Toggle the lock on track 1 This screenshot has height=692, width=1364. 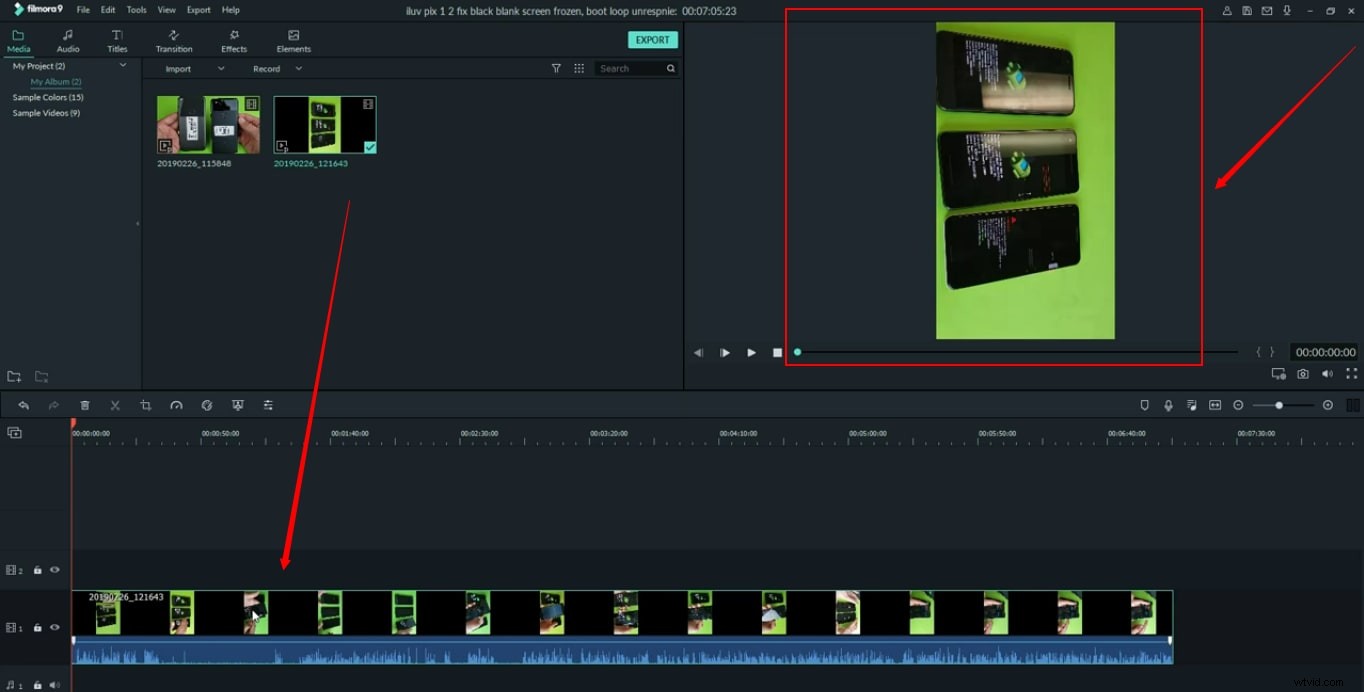[x=37, y=627]
